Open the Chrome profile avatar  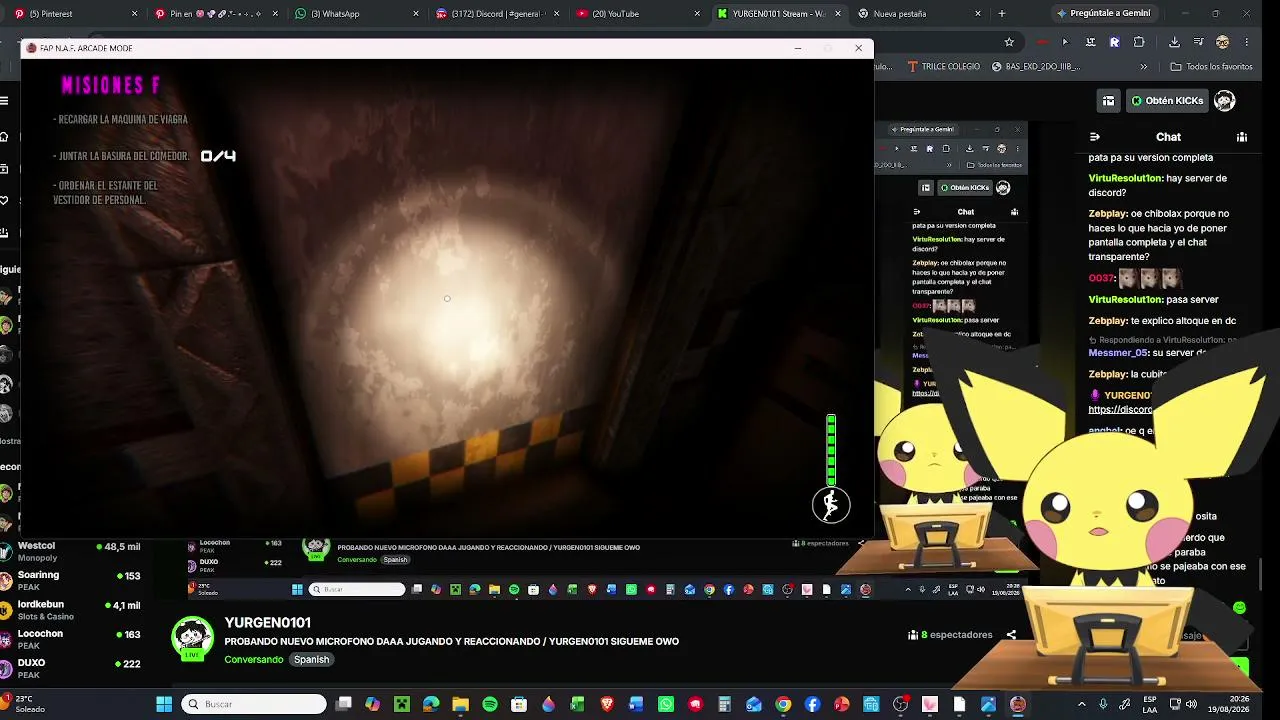[x=1222, y=42]
